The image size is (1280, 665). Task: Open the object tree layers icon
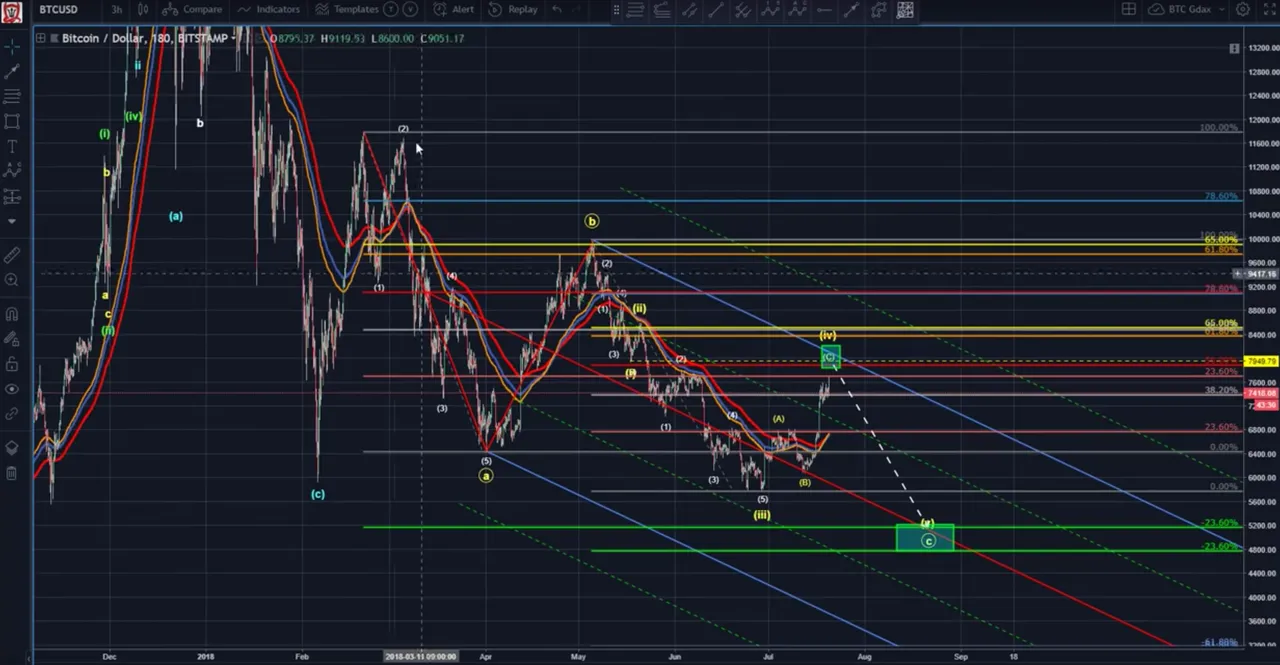click(x=12, y=448)
